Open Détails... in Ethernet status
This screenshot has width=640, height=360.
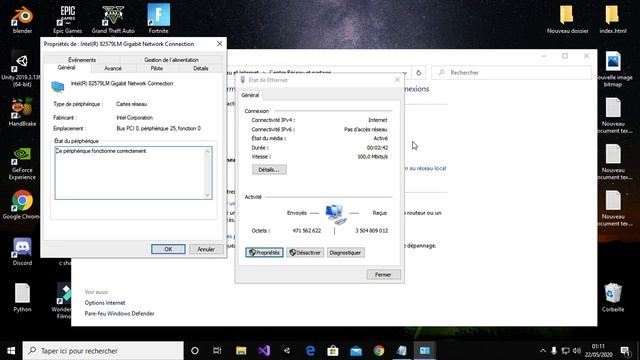point(269,170)
